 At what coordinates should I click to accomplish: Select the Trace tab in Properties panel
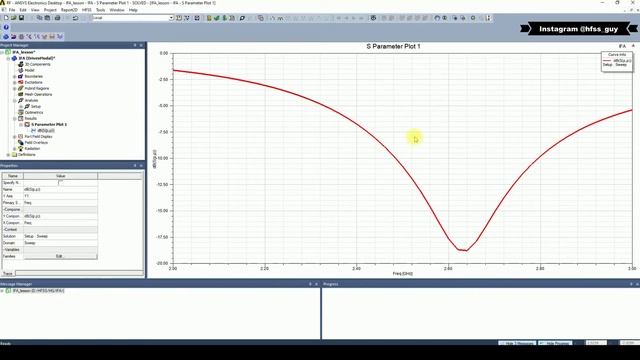[7, 273]
